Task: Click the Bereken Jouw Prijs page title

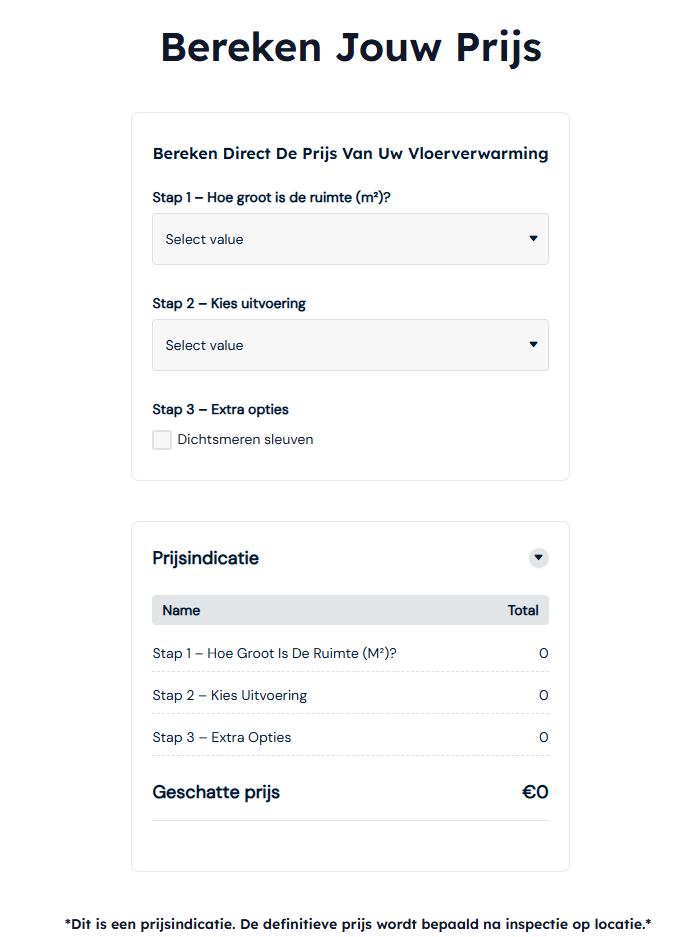Action: (351, 47)
